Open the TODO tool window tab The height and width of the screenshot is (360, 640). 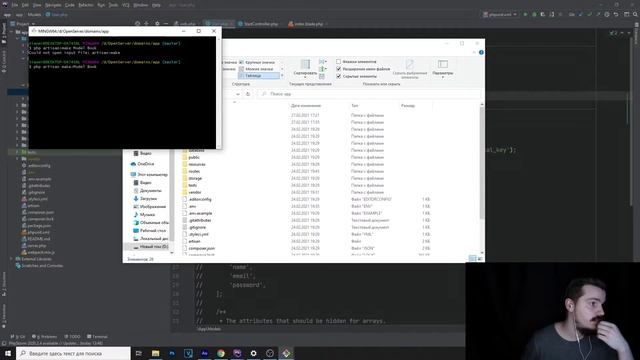tap(72, 337)
